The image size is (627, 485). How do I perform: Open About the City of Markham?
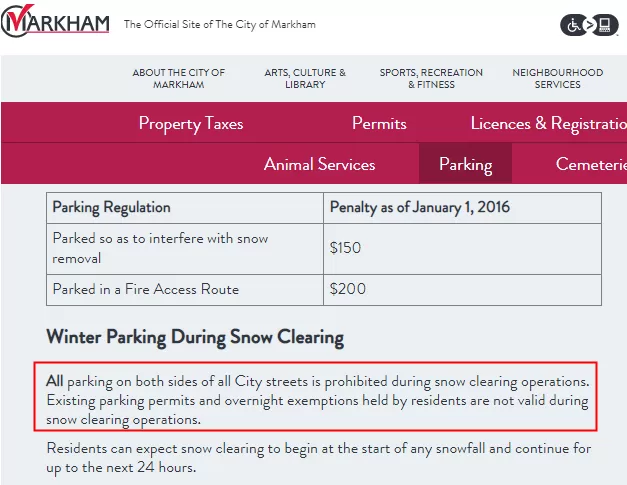[178, 78]
